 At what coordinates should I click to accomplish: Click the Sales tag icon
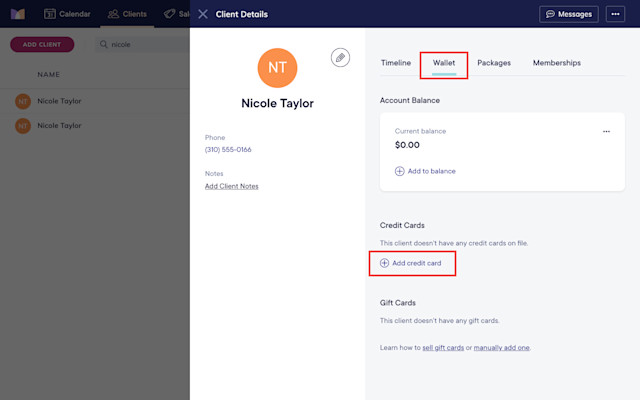click(169, 14)
